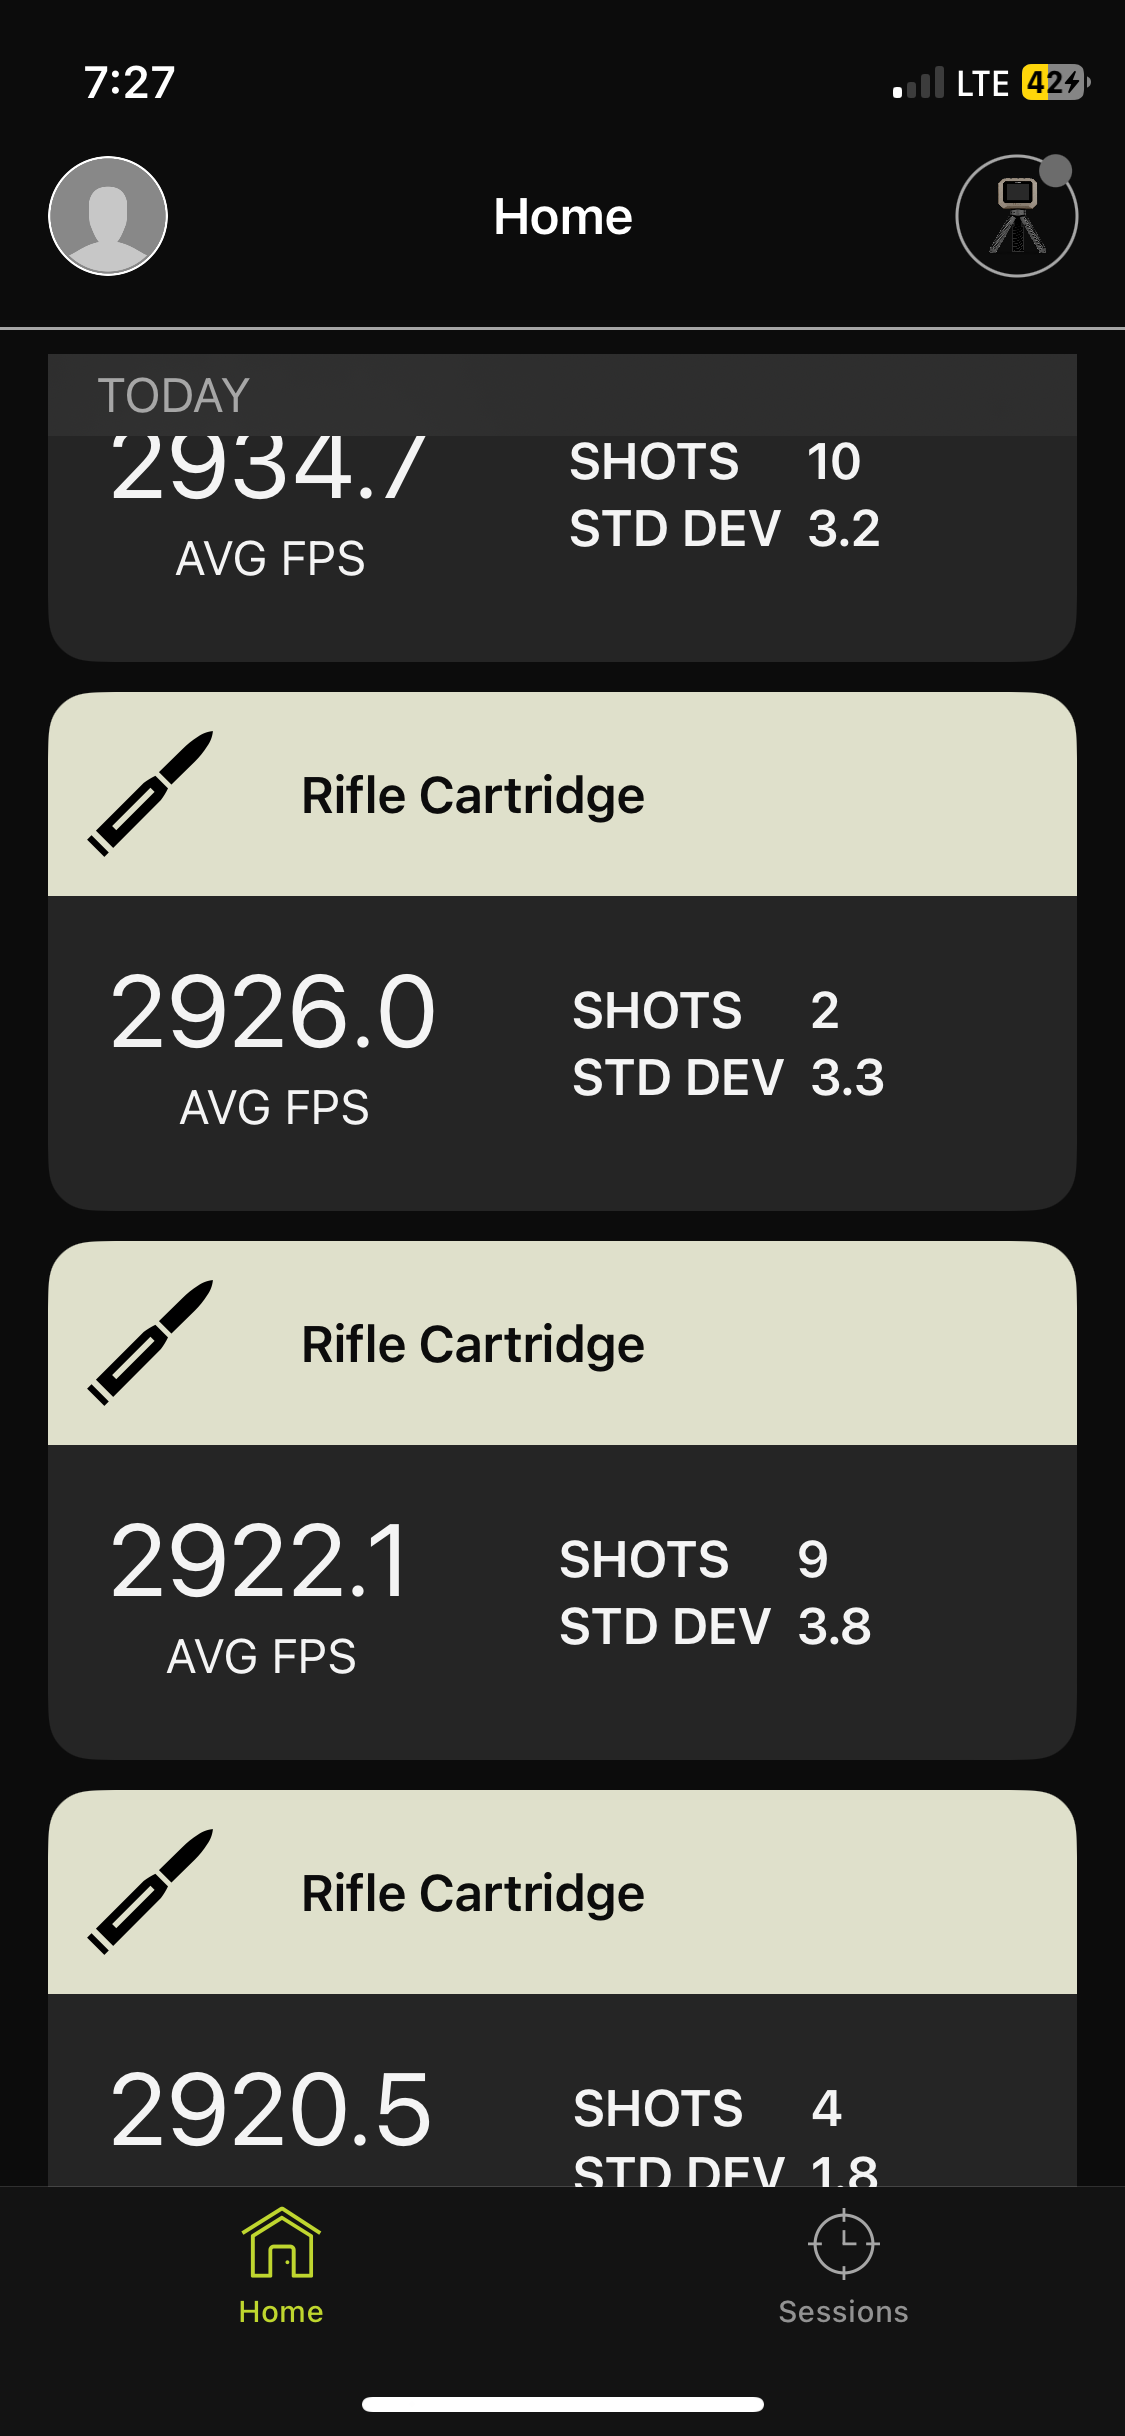The height and width of the screenshot is (2436, 1125).
Task: Select the Home tab label
Action: click(281, 2311)
